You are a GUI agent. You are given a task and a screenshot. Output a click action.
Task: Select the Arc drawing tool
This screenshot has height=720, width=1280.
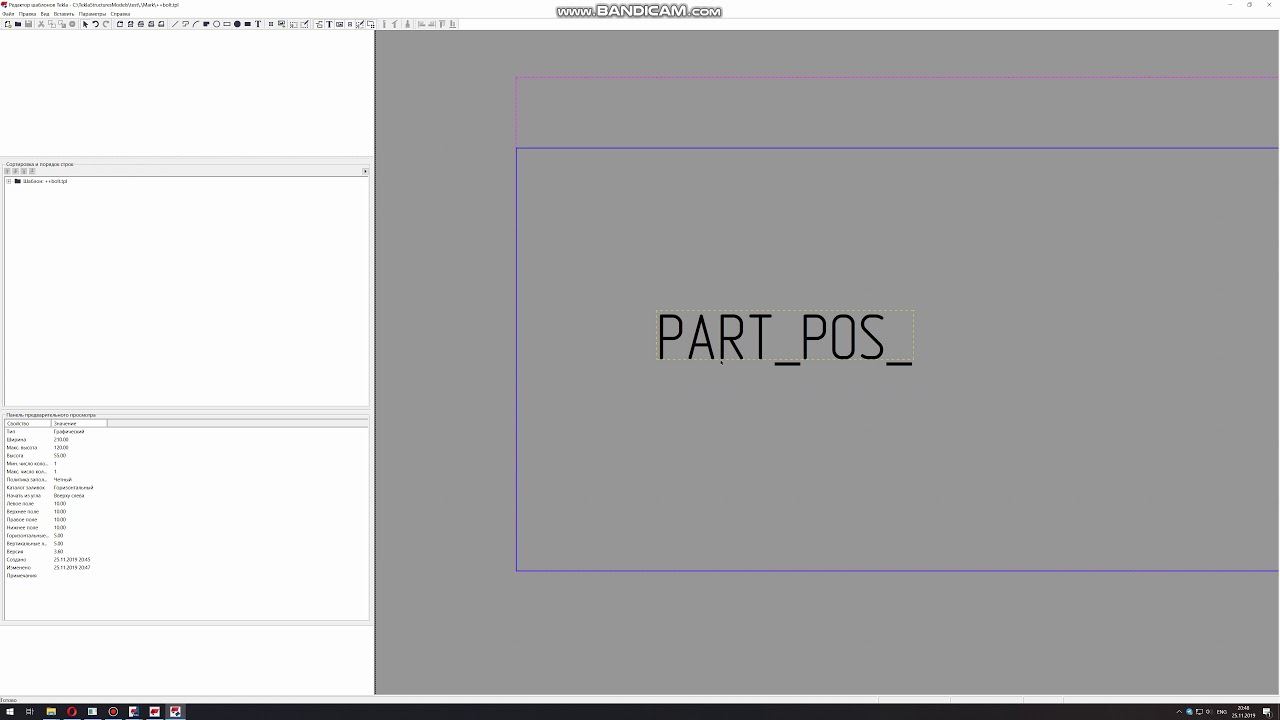[x=196, y=24]
